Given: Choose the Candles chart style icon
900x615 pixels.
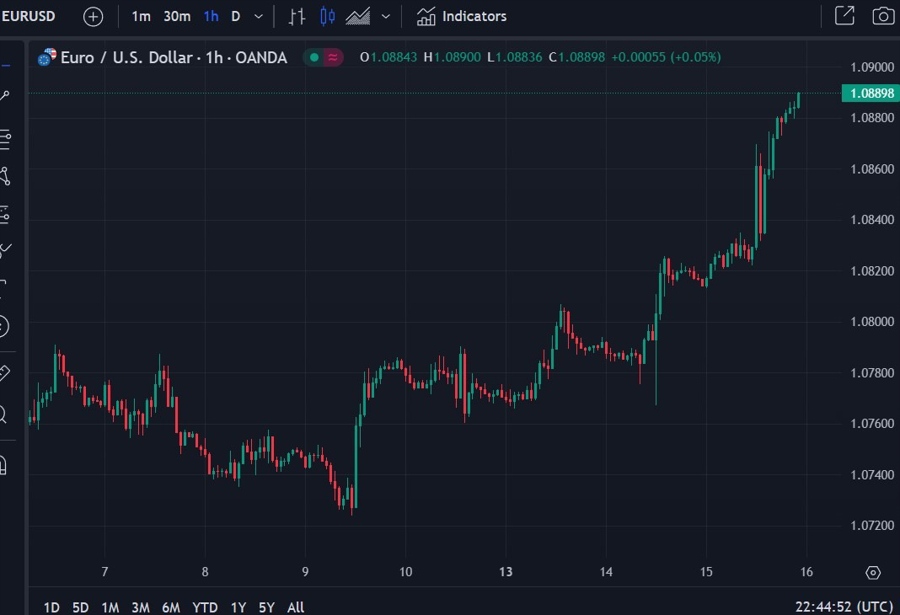Looking at the screenshot, I should (x=327, y=17).
